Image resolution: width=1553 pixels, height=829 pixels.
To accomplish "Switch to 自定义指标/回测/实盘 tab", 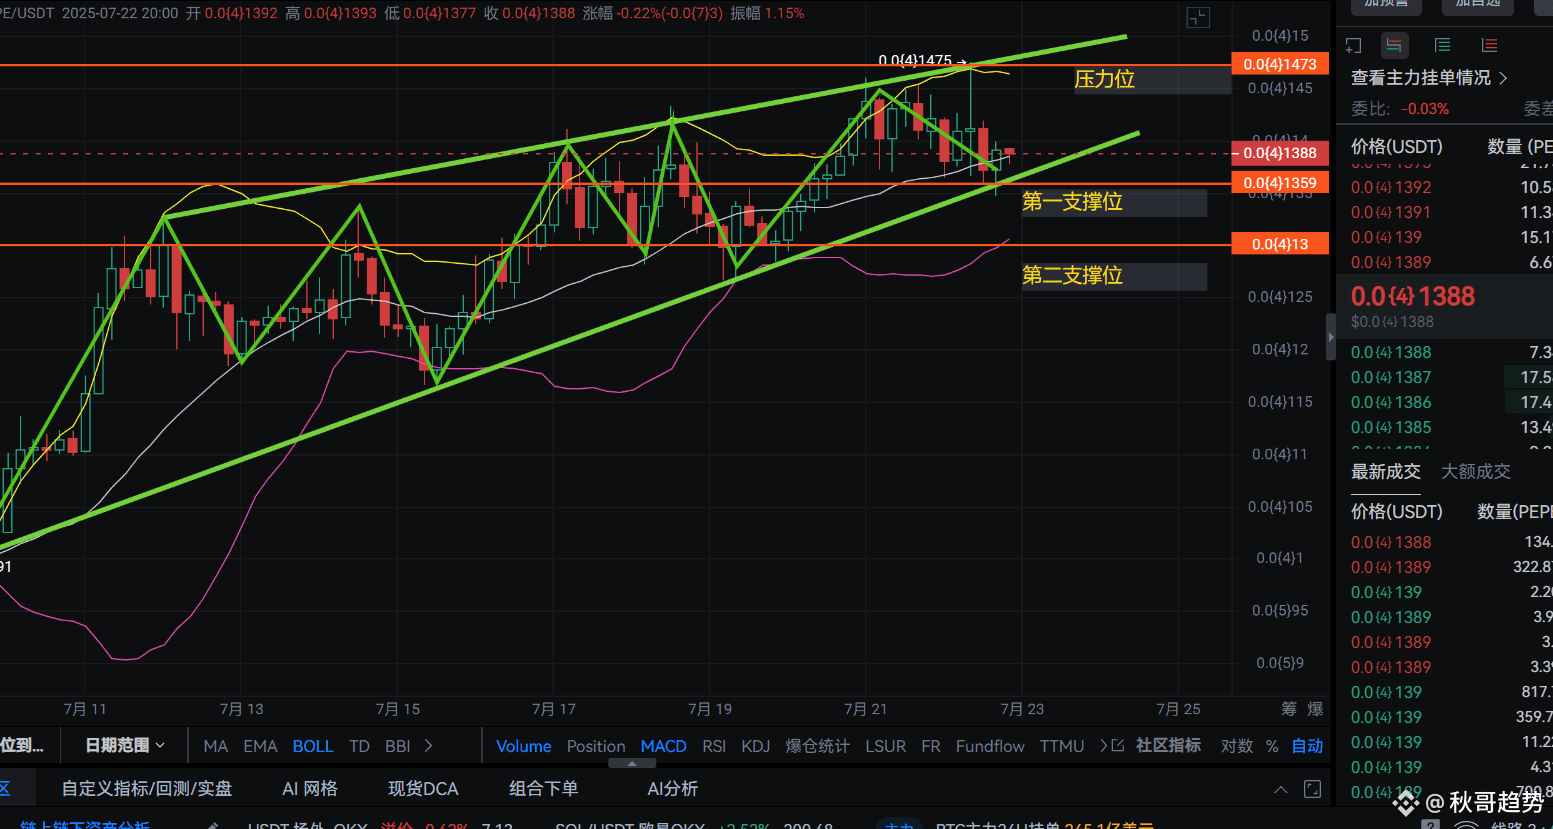I will tap(147, 789).
